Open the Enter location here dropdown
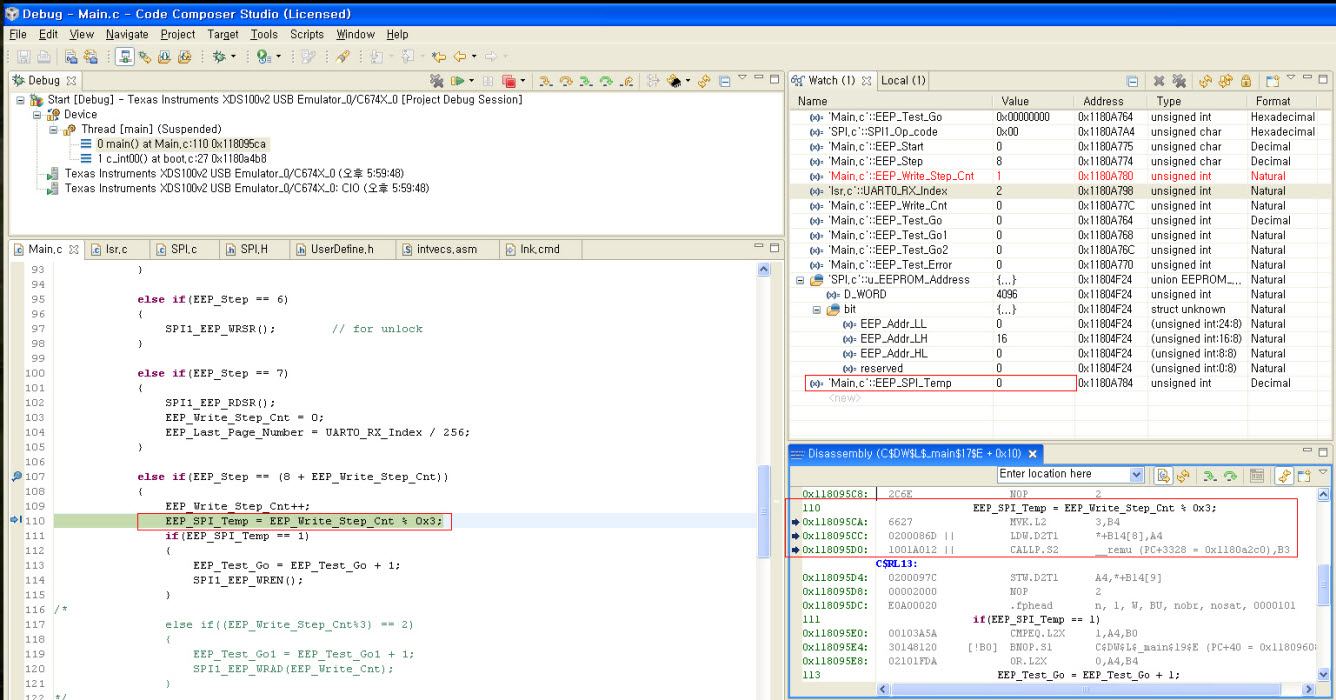The image size is (1336, 700). click(1136, 474)
